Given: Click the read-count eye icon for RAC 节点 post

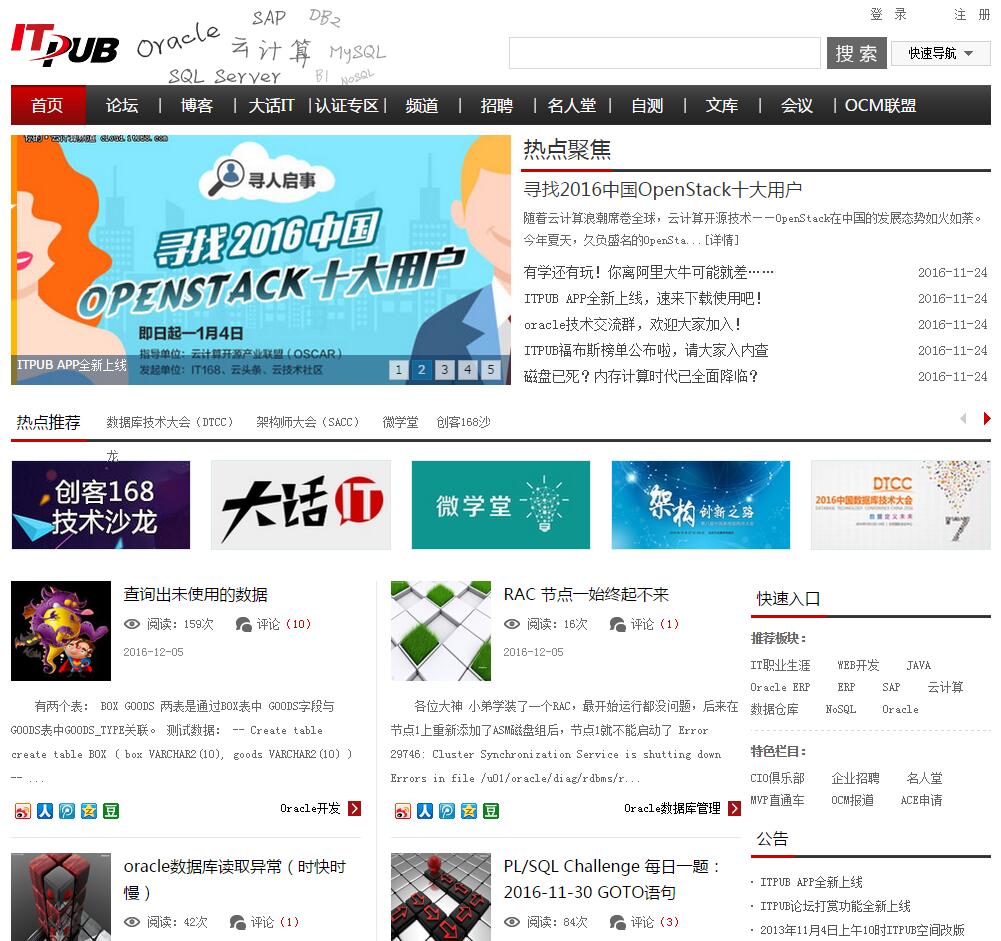Looking at the screenshot, I should (512, 624).
